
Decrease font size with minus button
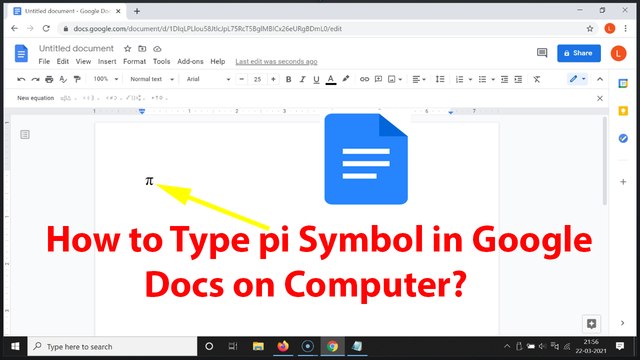(x=242, y=79)
